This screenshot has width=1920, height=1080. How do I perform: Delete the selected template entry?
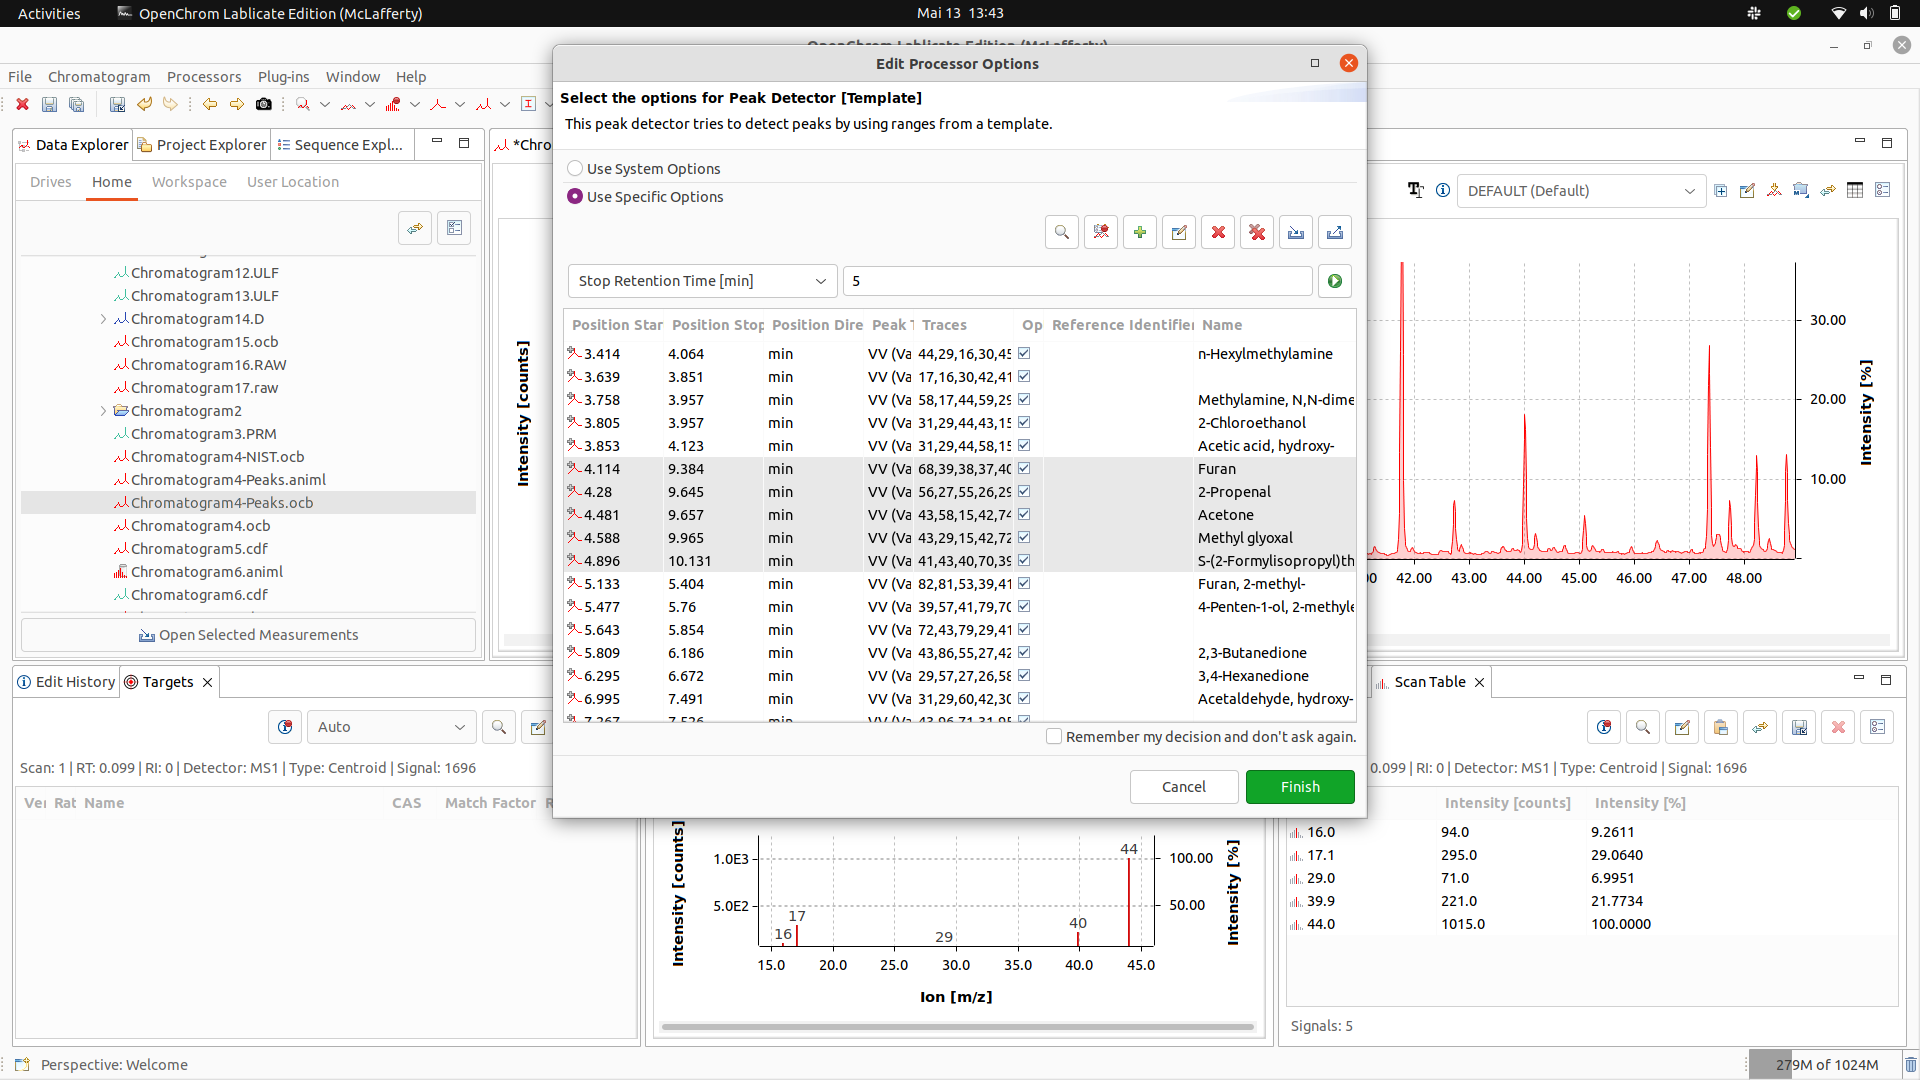pos(1218,231)
